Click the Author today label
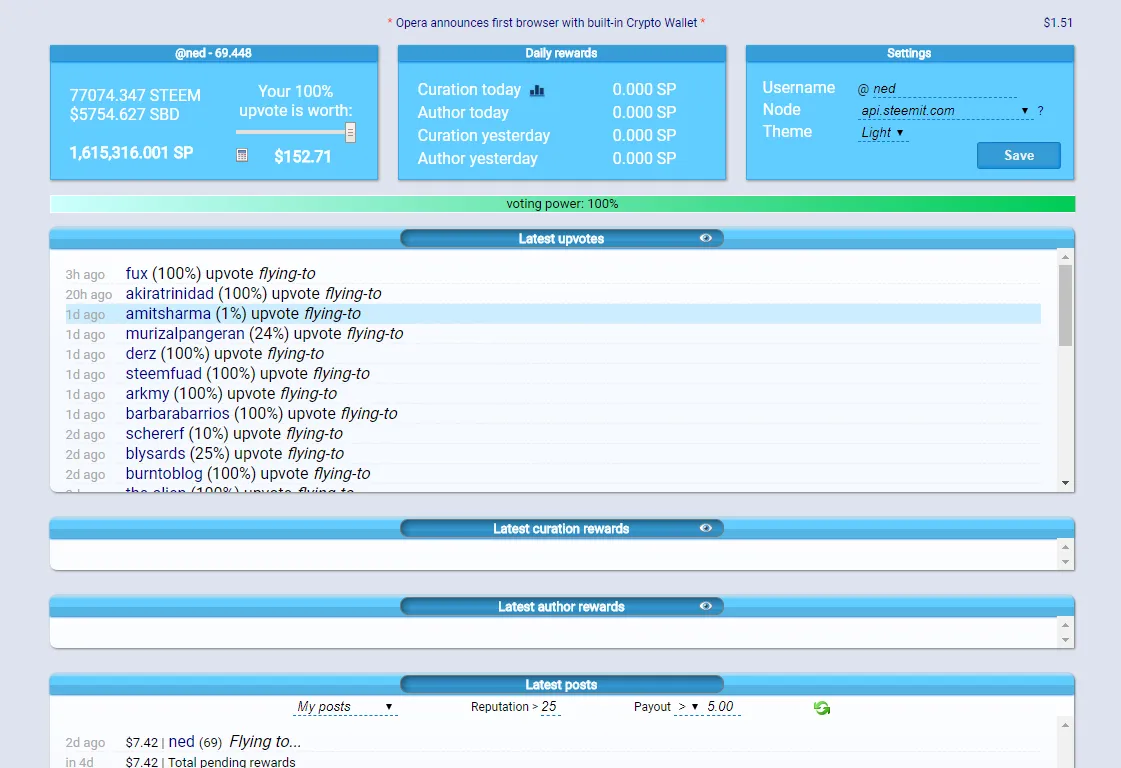1121x768 pixels. [x=463, y=112]
